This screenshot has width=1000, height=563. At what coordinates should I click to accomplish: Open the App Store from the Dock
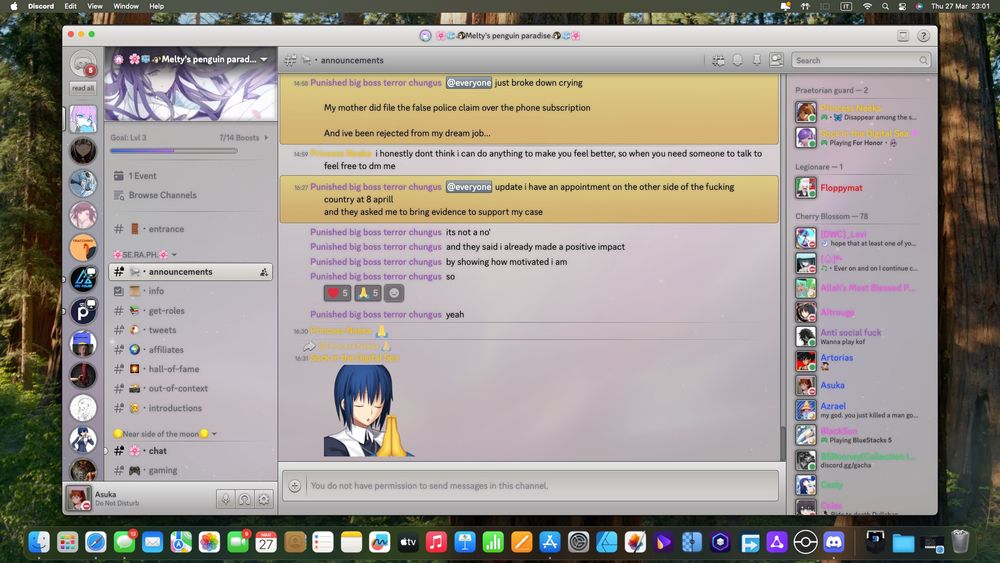pos(550,542)
